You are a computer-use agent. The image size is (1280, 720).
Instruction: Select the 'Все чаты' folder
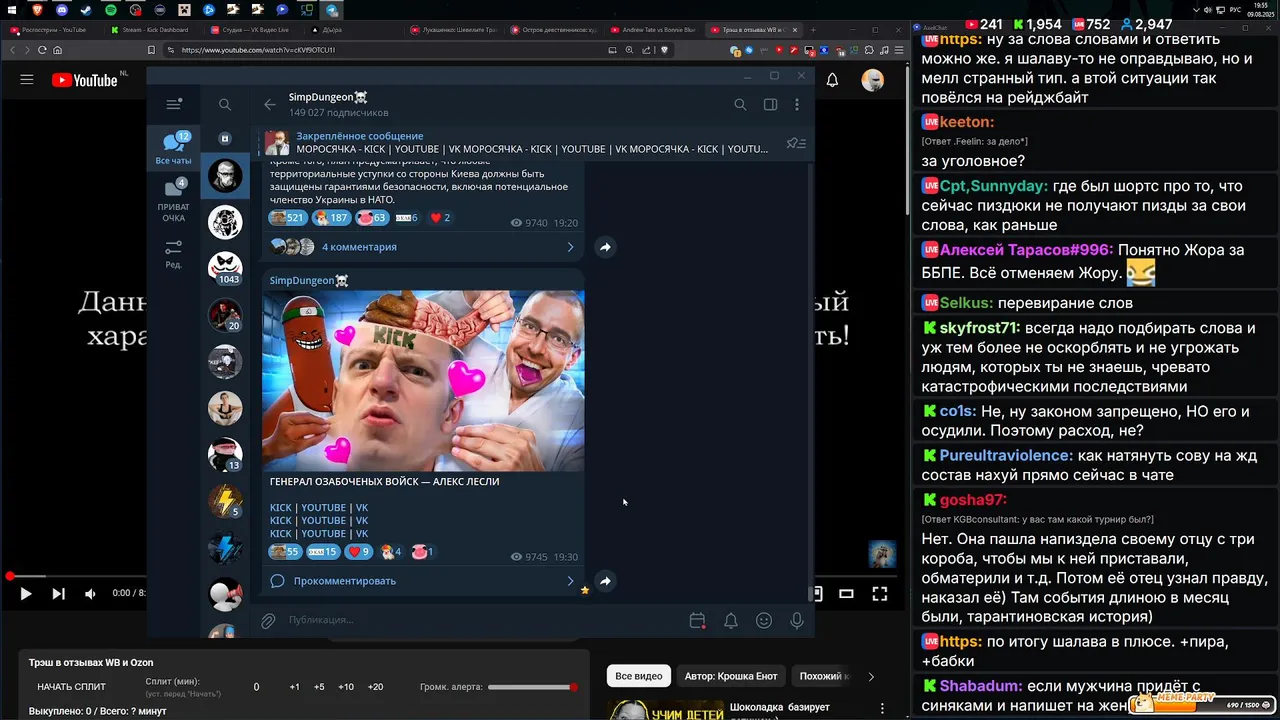pos(174,148)
